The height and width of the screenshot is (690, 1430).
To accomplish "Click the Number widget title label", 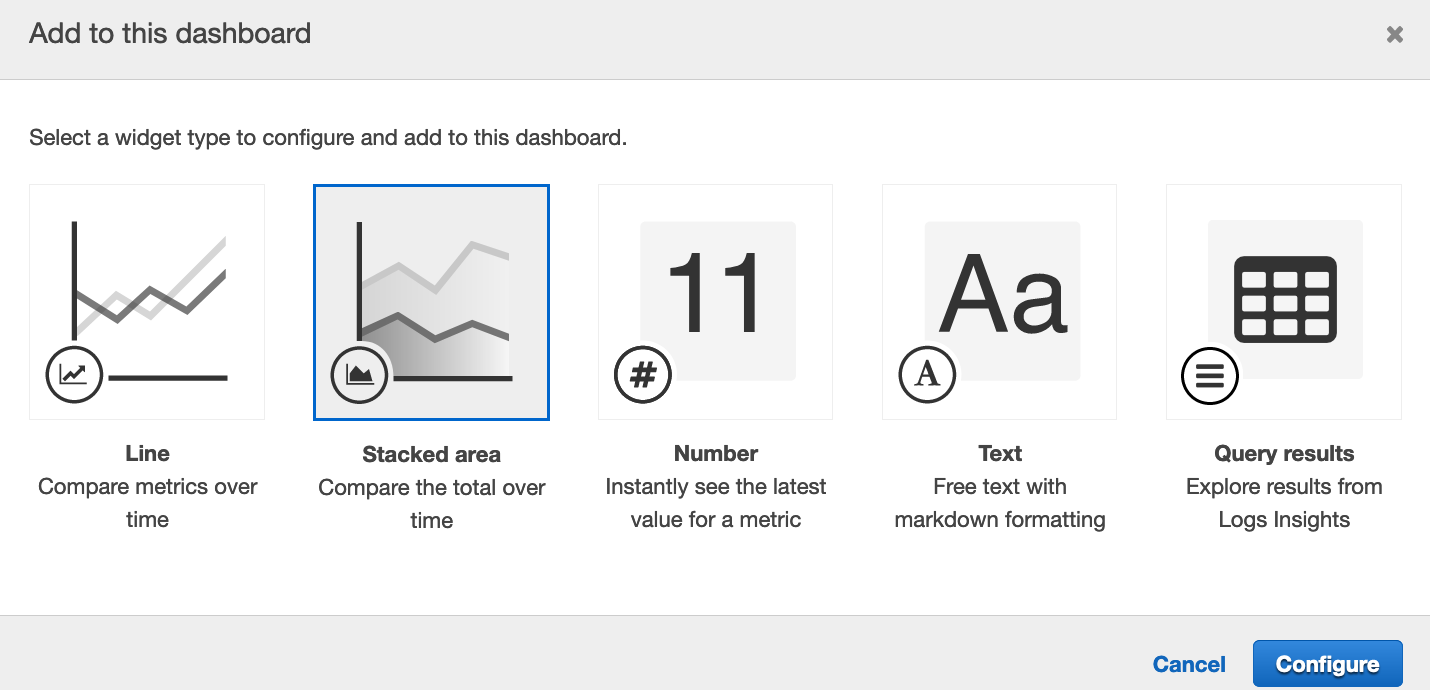I will point(716,453).
